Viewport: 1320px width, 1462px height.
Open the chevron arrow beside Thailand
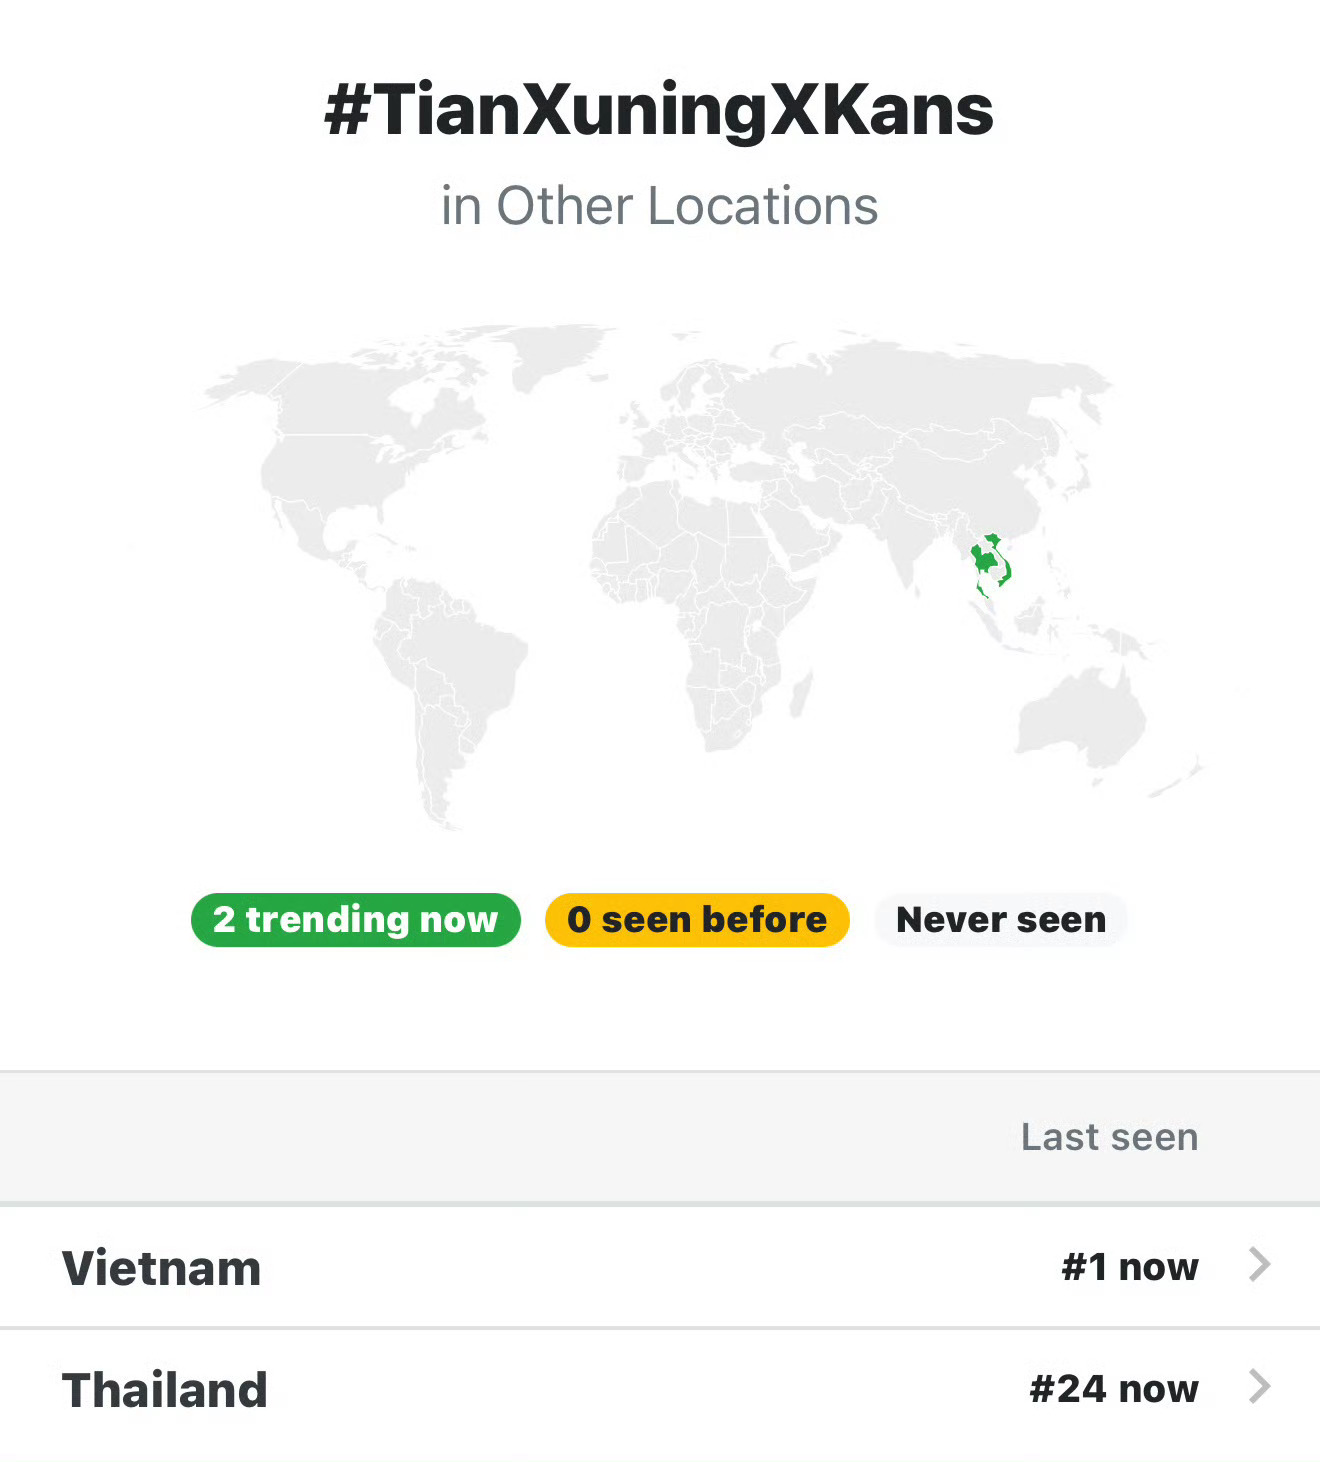click(1260, 1387)
